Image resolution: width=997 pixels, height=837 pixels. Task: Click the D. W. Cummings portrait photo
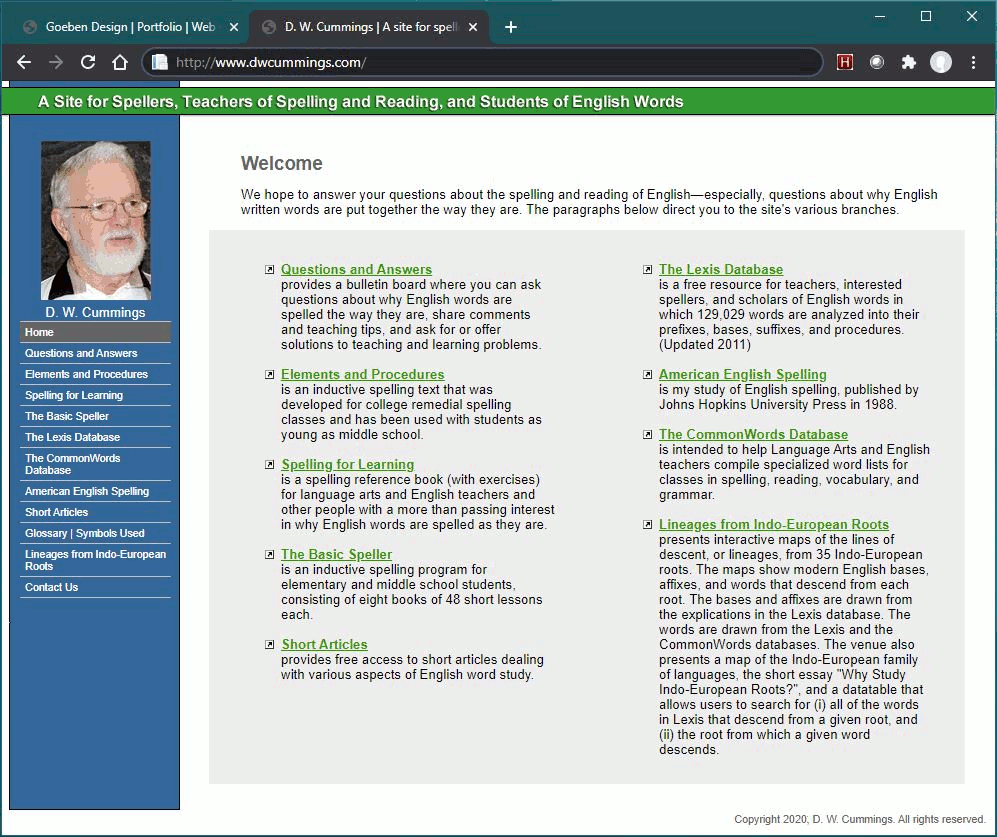(96, 220)
